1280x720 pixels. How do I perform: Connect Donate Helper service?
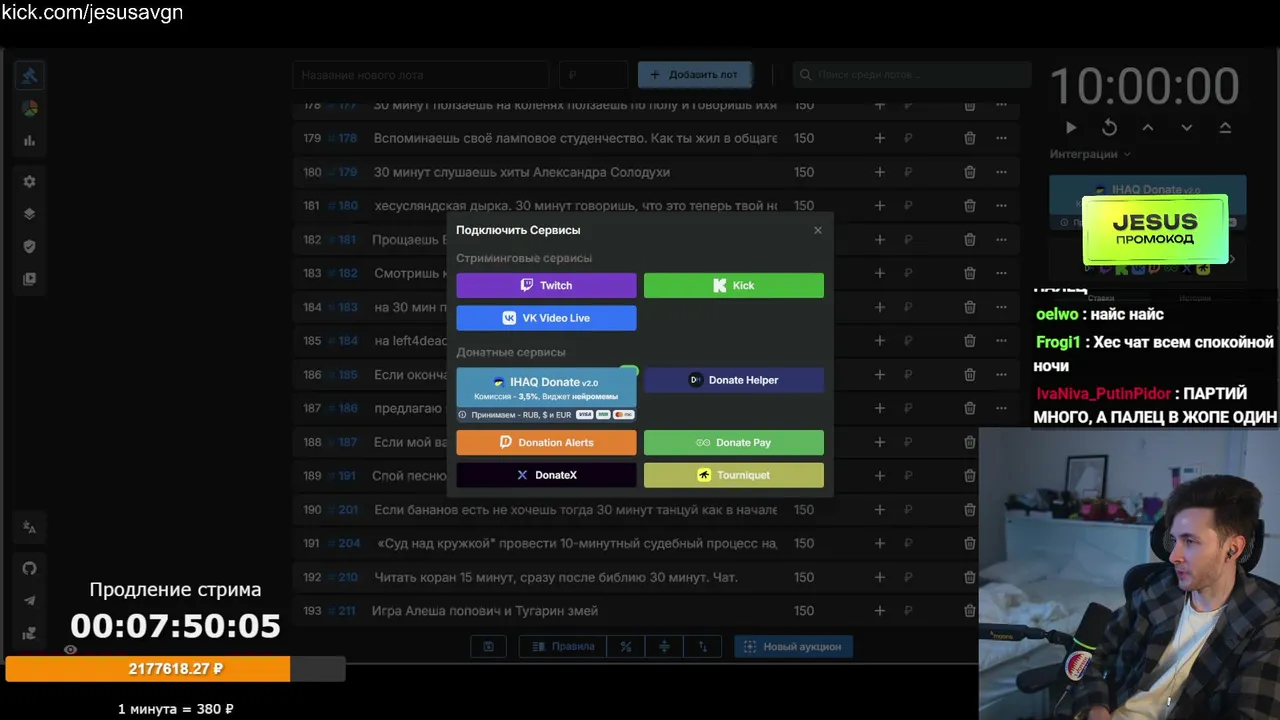734,380
